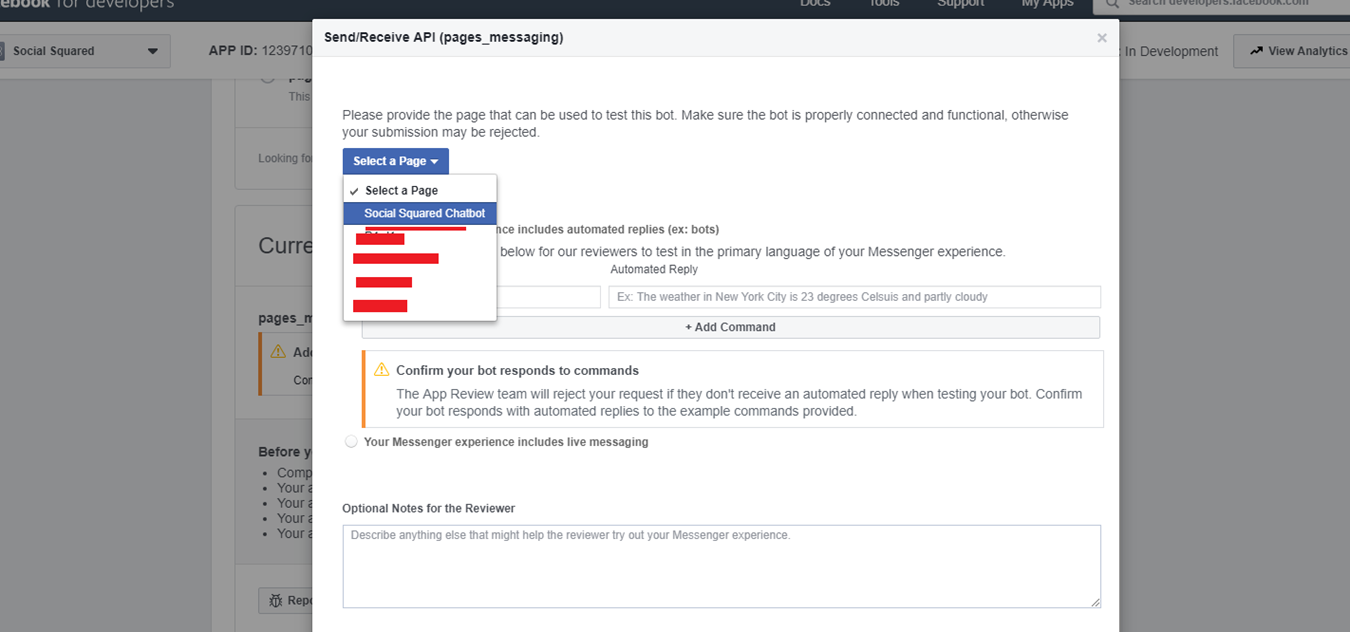Image resolution: width=1350 pixels, height=632 pixels.
Task: Expand the Social Squared app selector
Action: coord(85,51)
